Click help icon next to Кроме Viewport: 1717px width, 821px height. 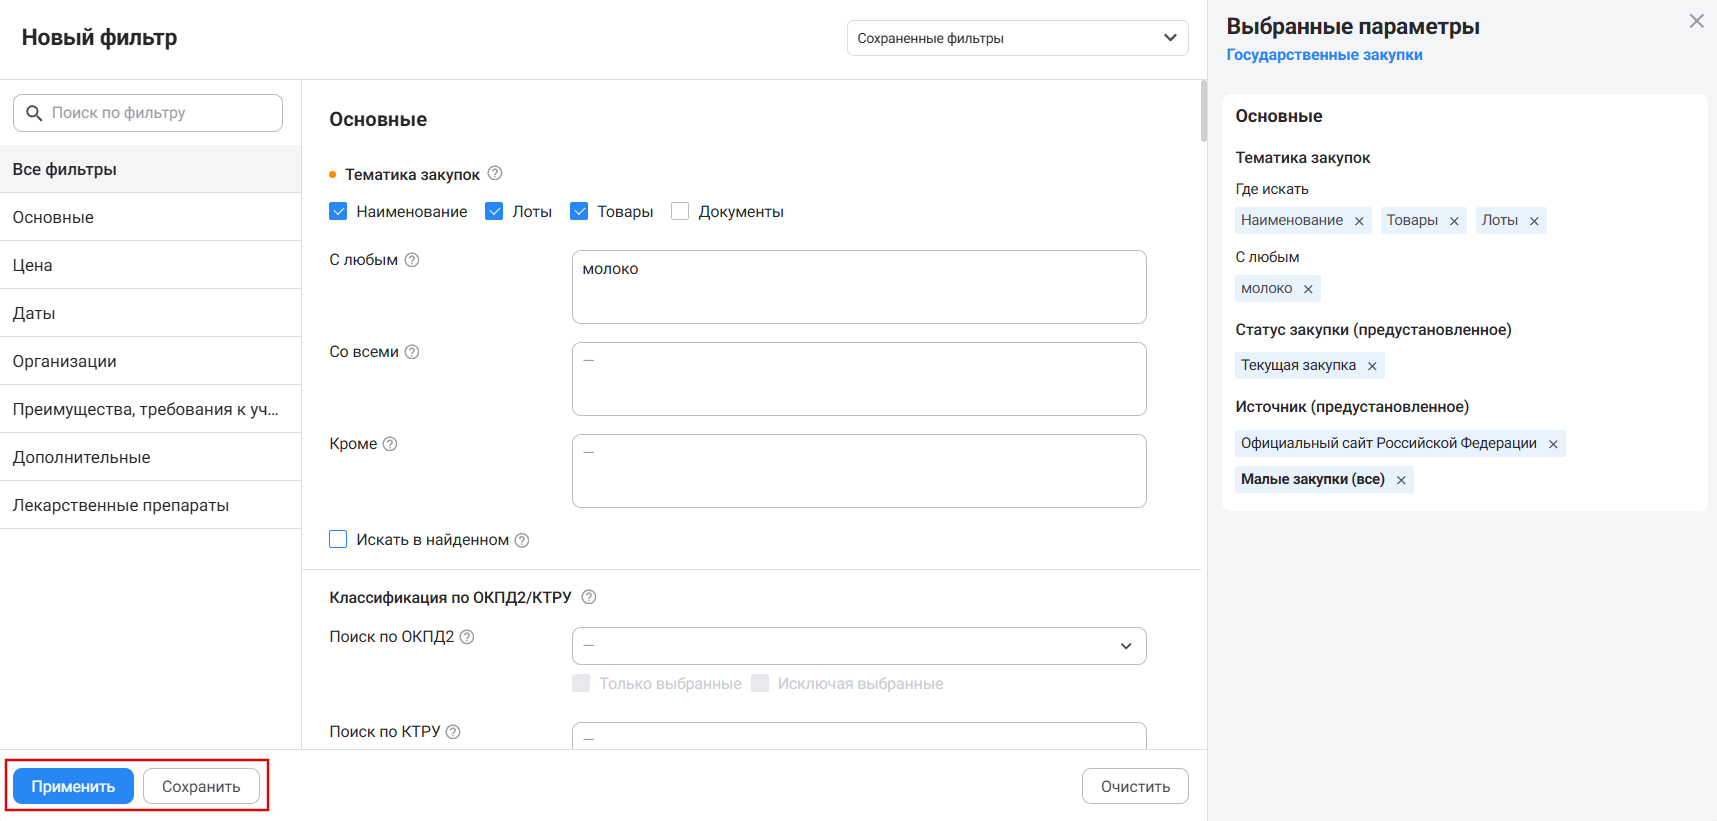coord(390,444)
